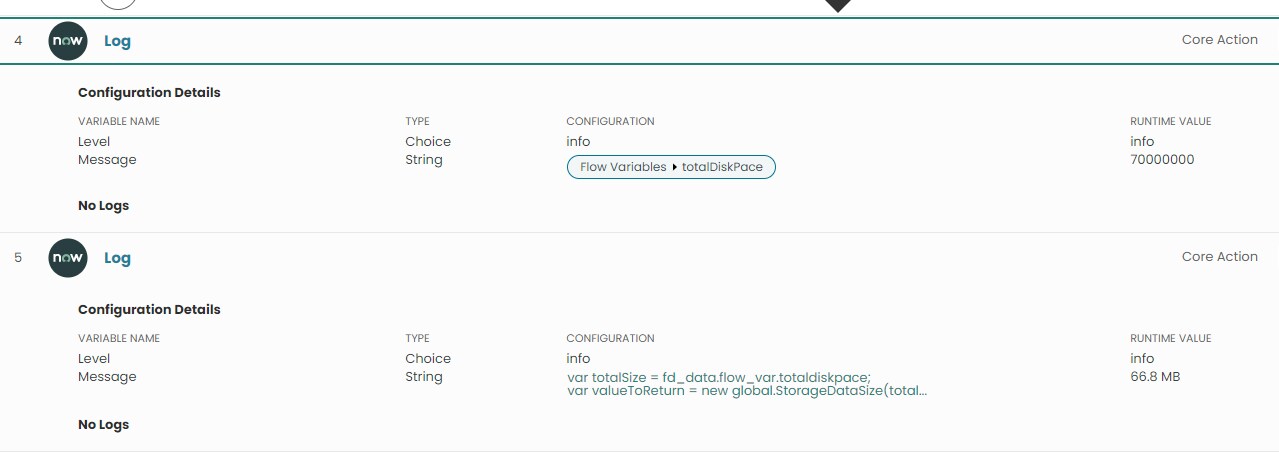Open the step 4 Log title link
1279x471 pixels.
pyautogui.click(x=117, y=41)
